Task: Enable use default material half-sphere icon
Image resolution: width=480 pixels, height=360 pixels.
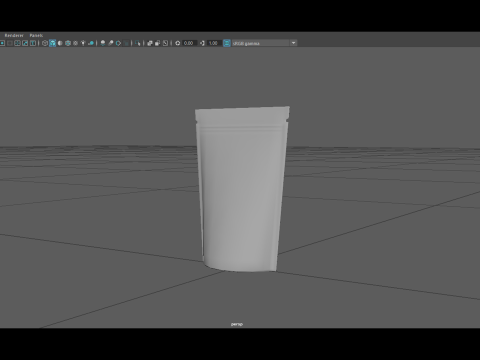Action: point(60,43)
